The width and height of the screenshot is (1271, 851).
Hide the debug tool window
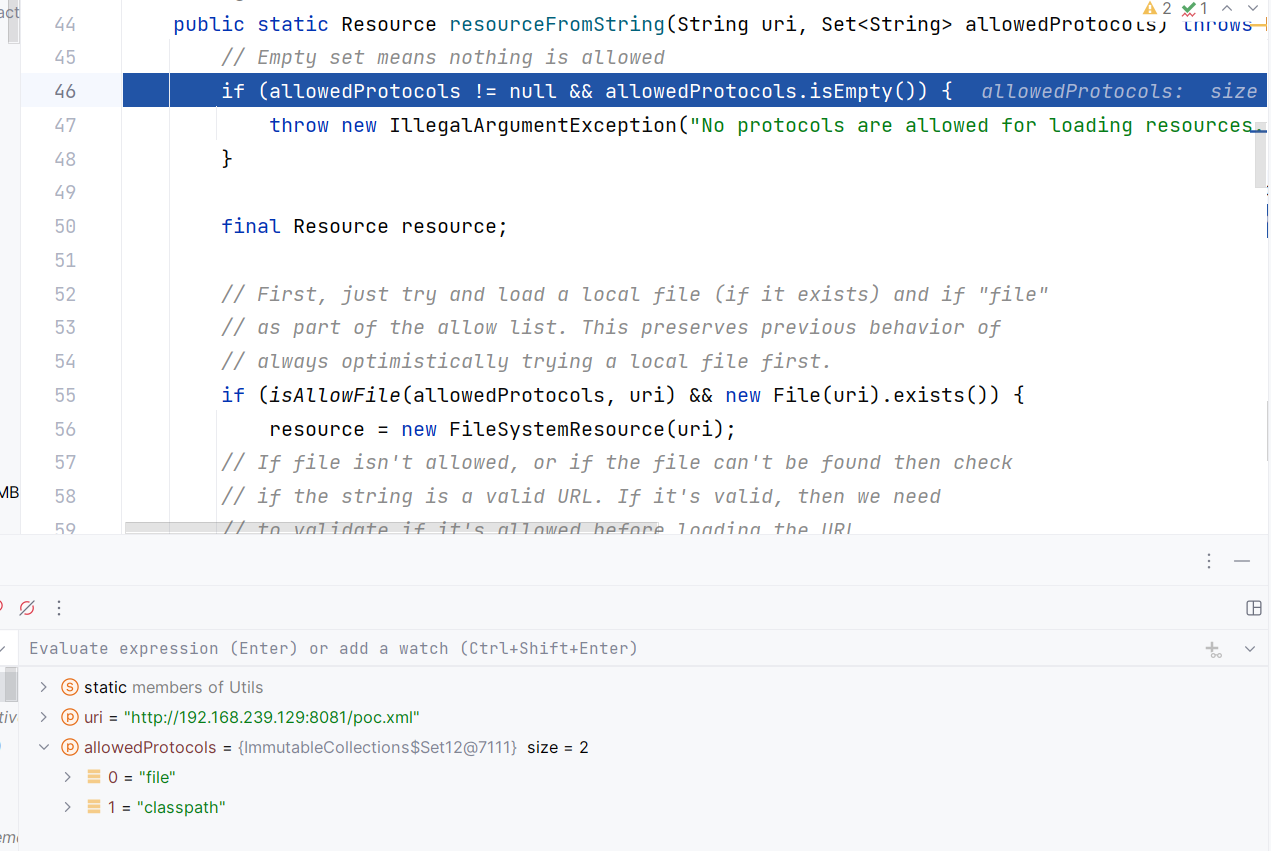click(1242, 561)
